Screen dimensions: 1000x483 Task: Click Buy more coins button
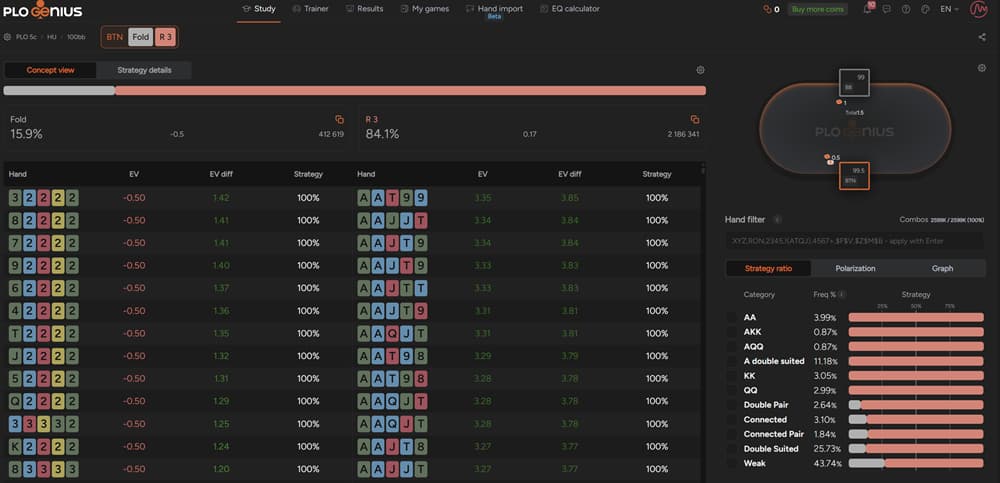pyautogui.click(x=817, y=10)
